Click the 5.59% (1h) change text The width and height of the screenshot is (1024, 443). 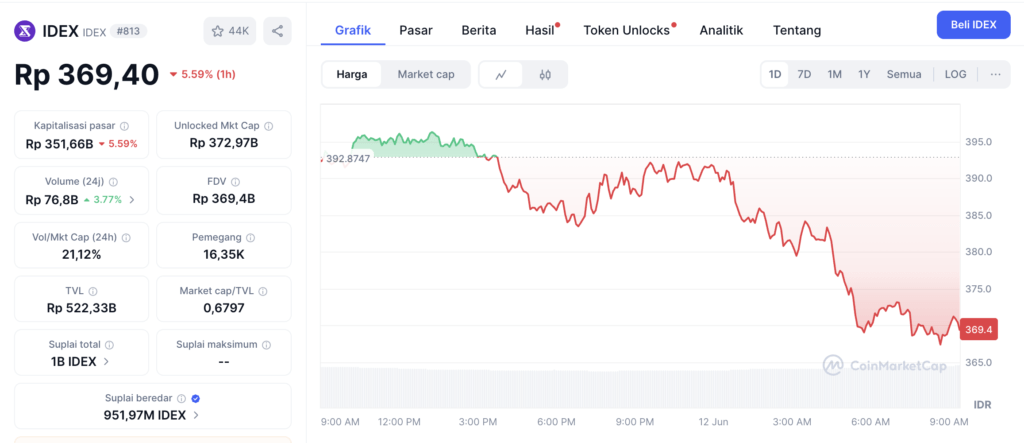click(202, 74)
